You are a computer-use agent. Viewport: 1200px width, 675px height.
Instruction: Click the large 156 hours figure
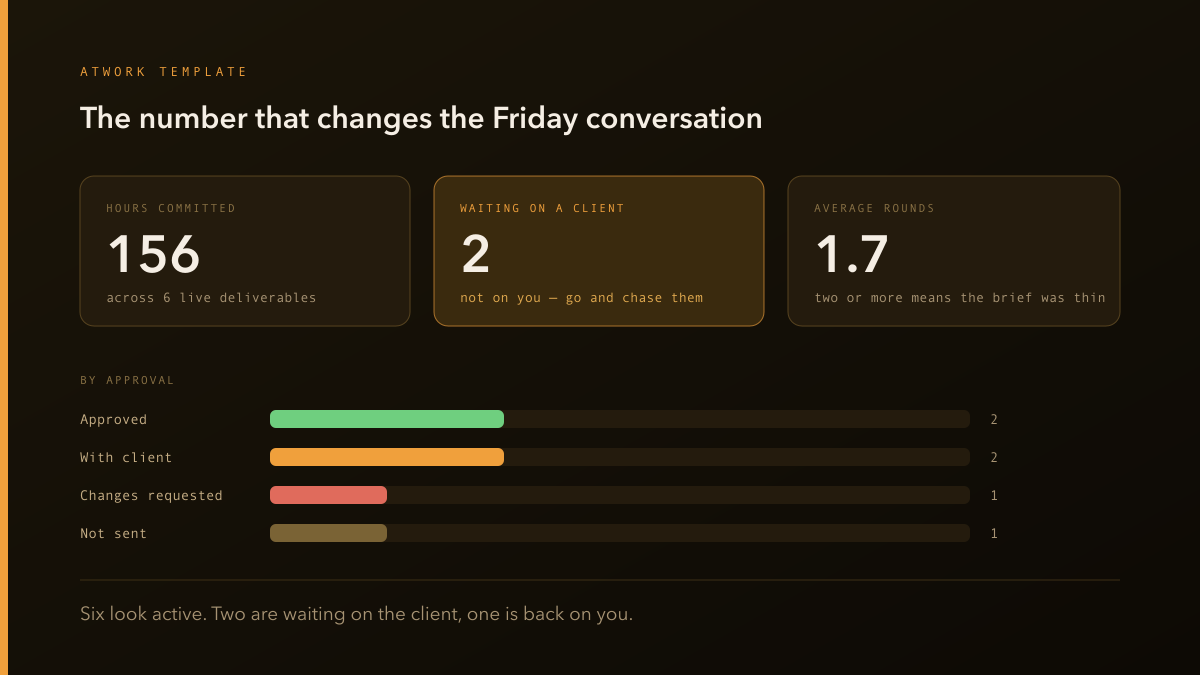click(154, 254)
